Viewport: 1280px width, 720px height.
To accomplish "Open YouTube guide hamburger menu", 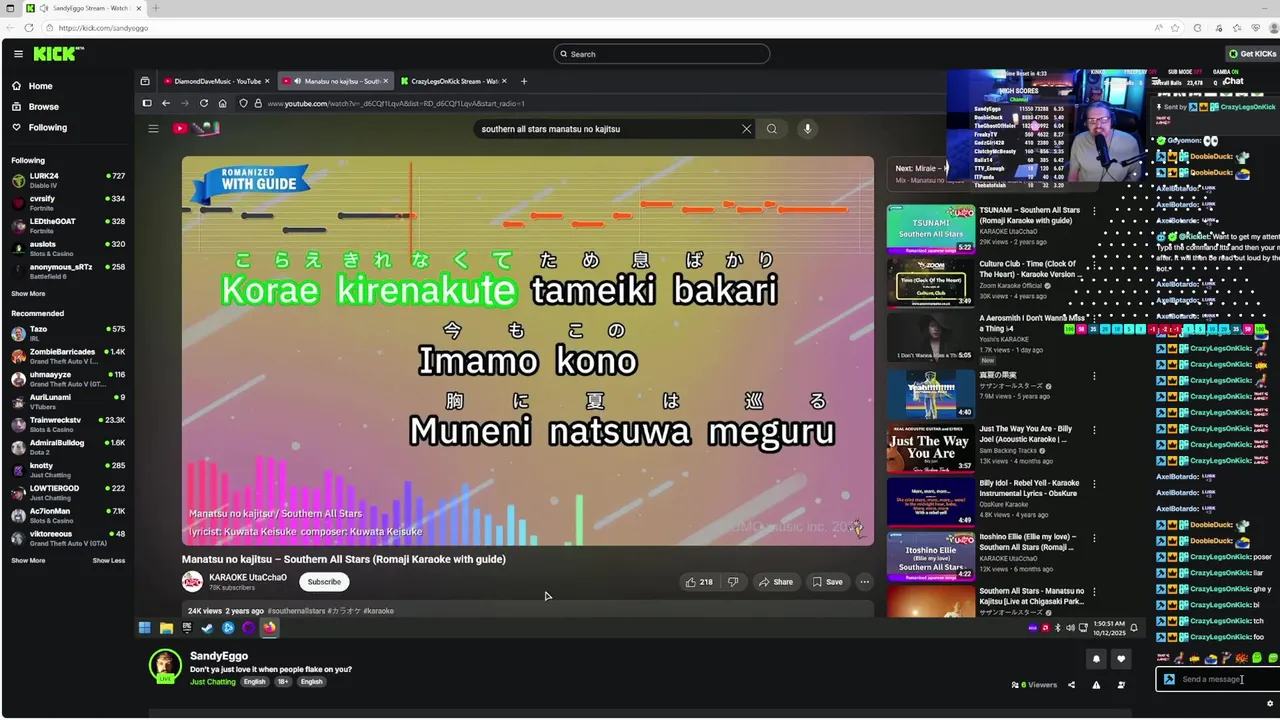I will click(153, 128).
